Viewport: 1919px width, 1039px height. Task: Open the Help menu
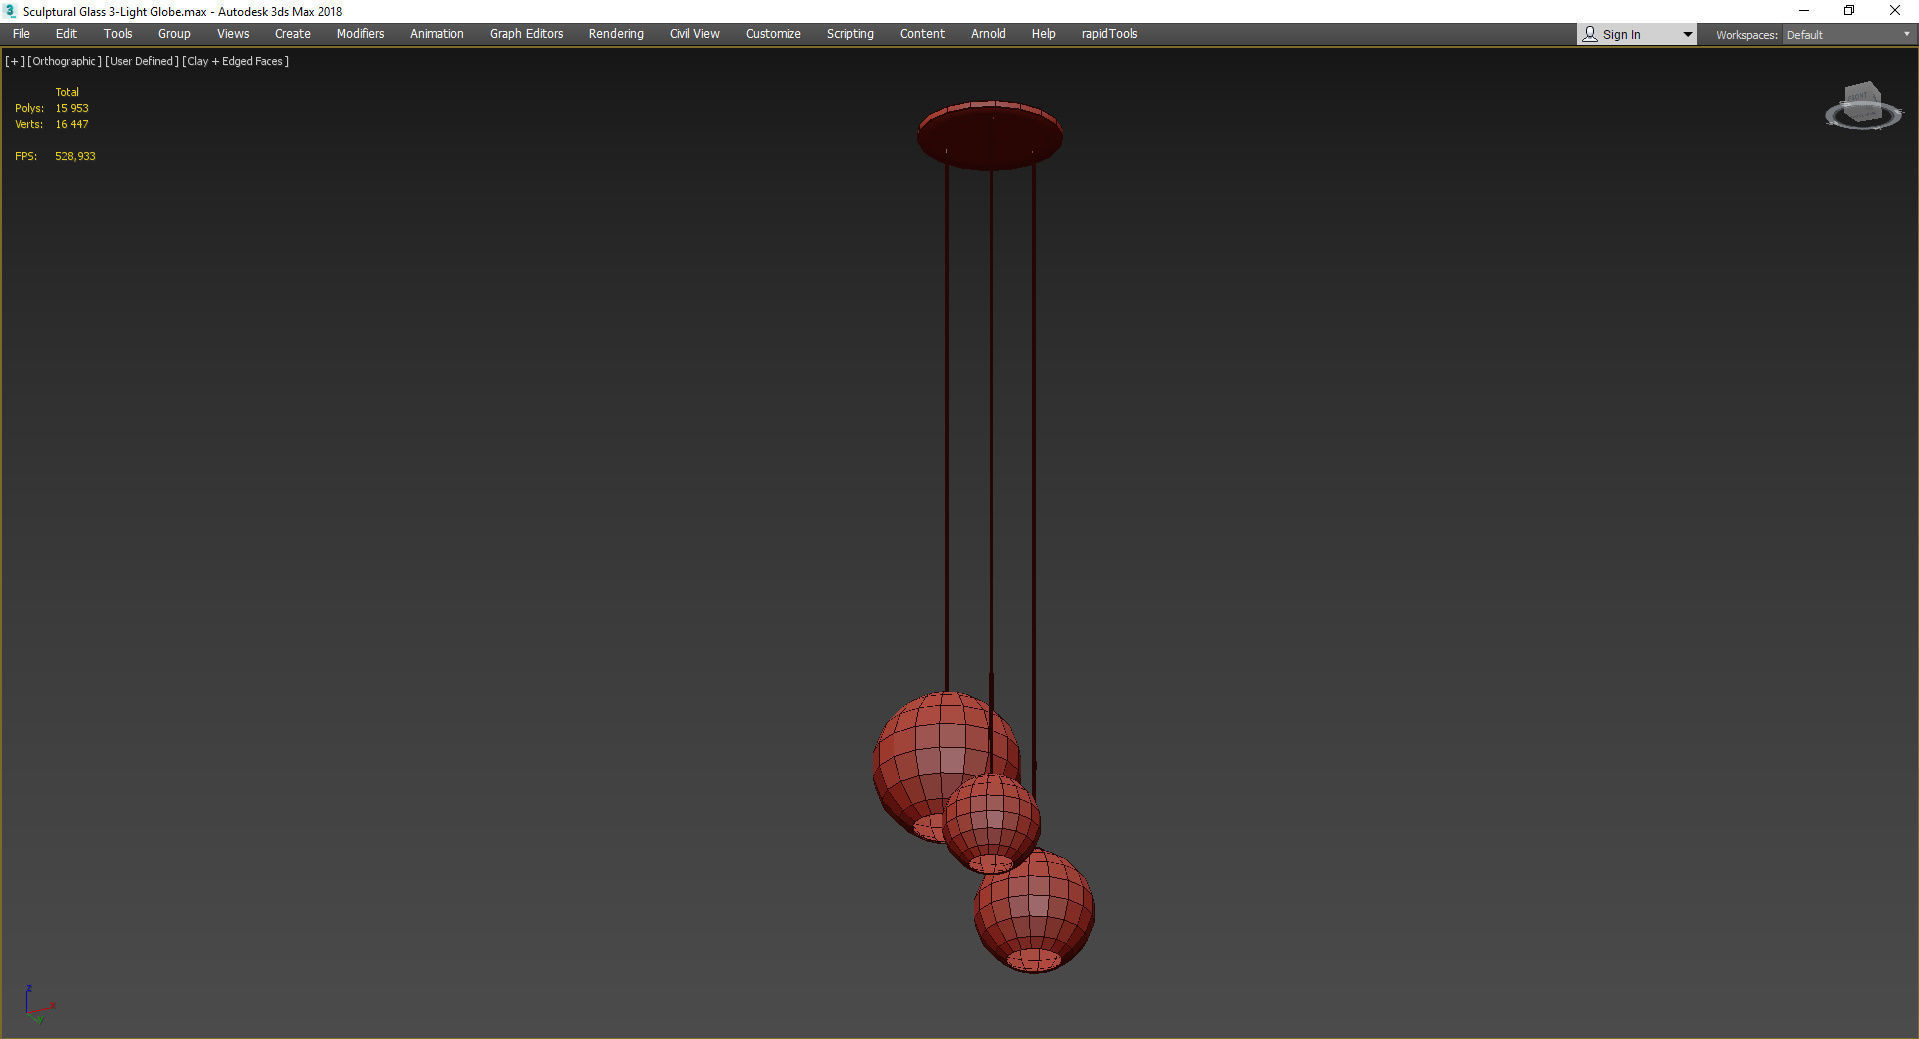1043,34
